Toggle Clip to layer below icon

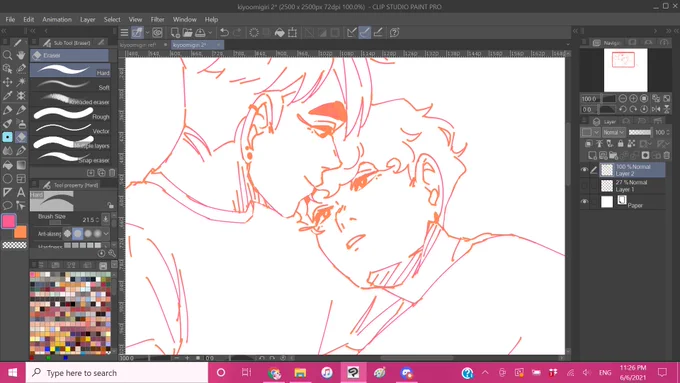coord(588,144)
